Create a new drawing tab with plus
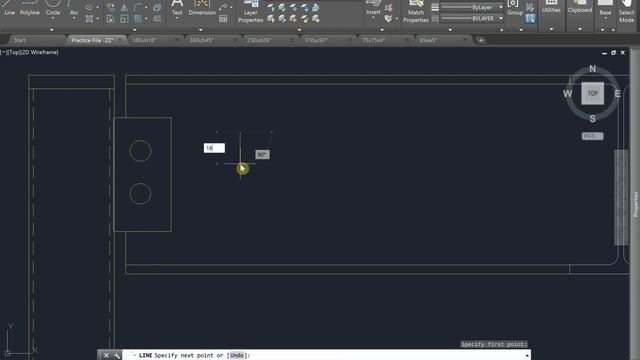 (x=481, y=40)
